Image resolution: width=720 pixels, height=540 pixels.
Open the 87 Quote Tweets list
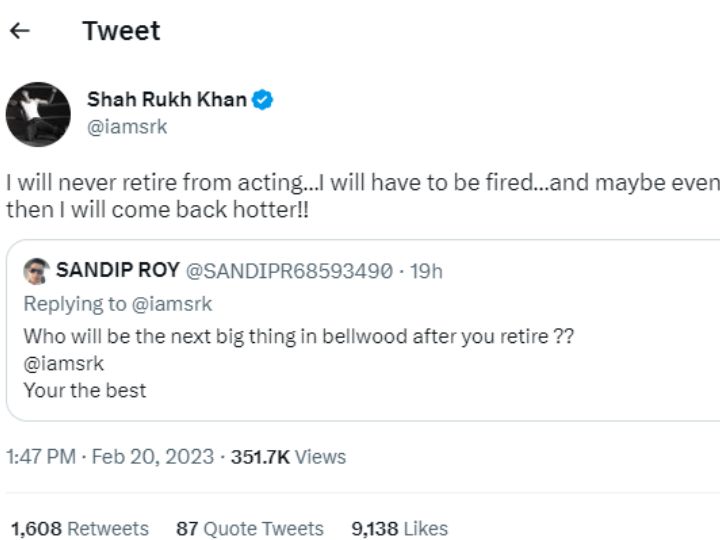(250, 529)
